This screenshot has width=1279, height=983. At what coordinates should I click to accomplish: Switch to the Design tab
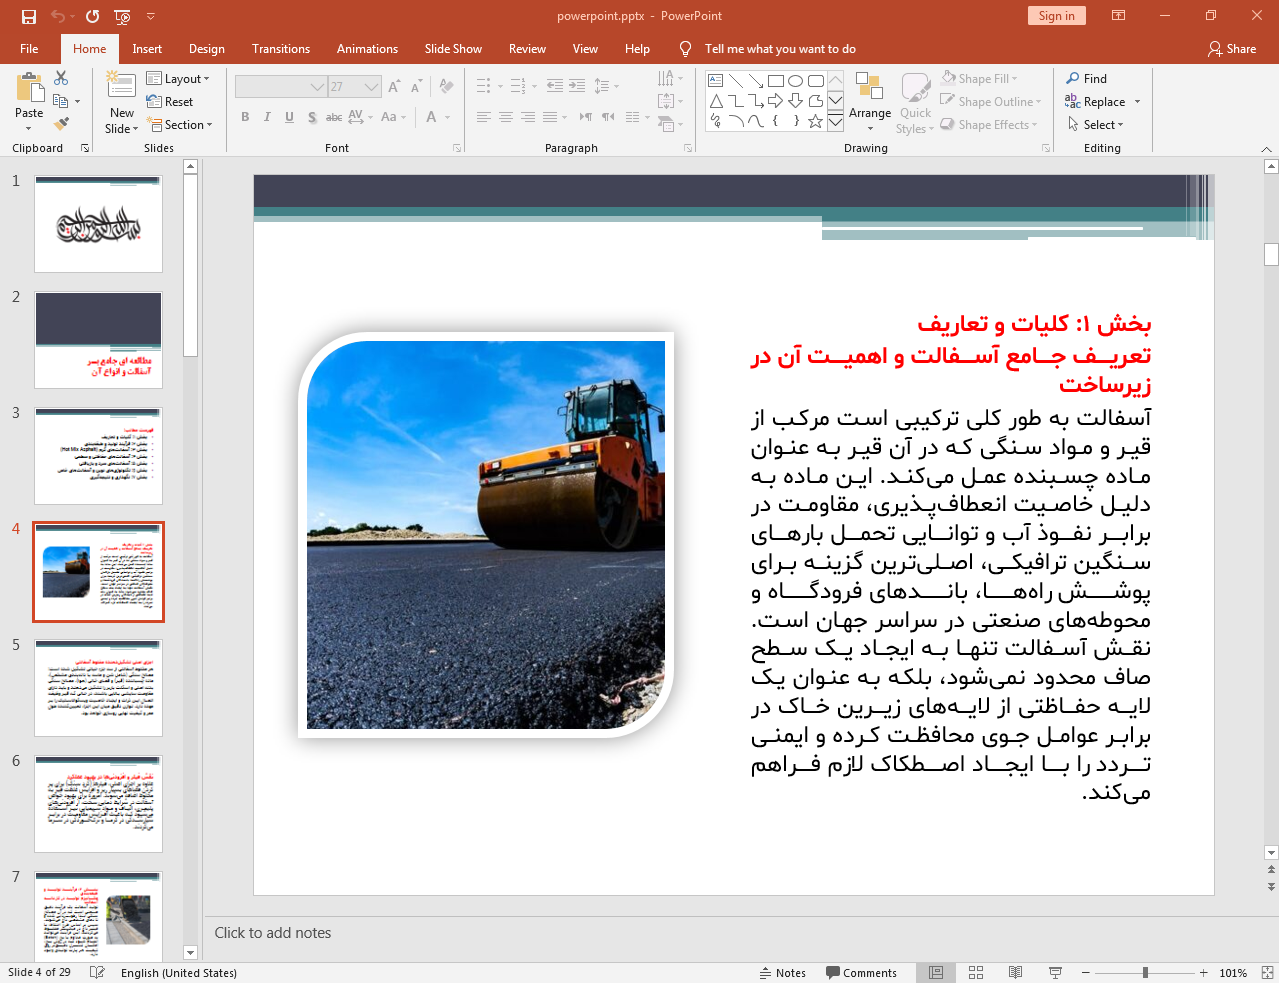pos(207,49)
